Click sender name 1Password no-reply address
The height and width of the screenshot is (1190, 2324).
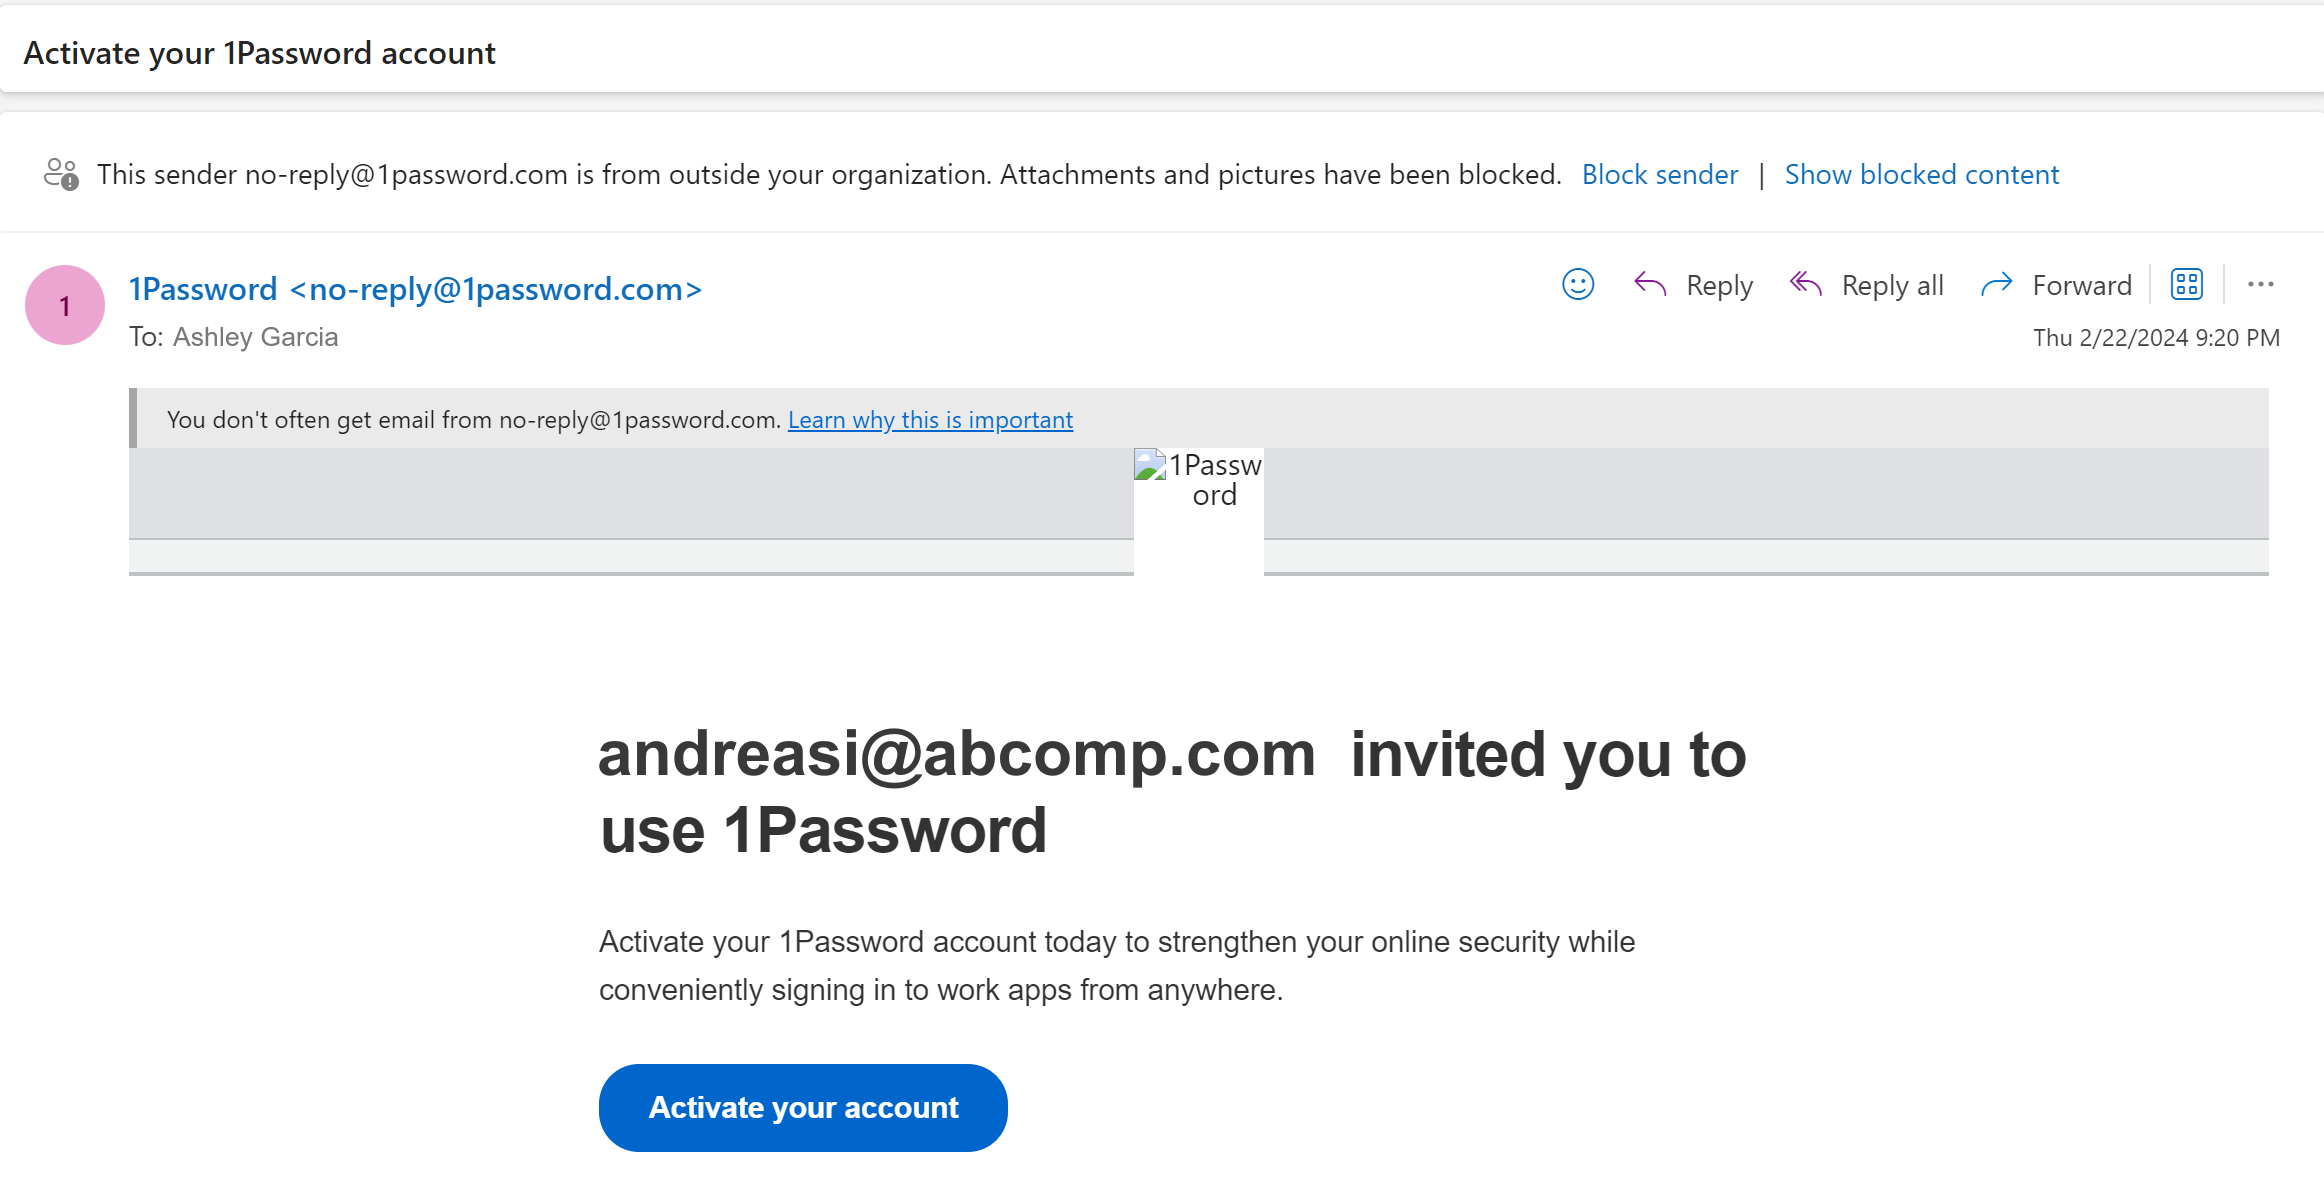click(x=415, y=289)
